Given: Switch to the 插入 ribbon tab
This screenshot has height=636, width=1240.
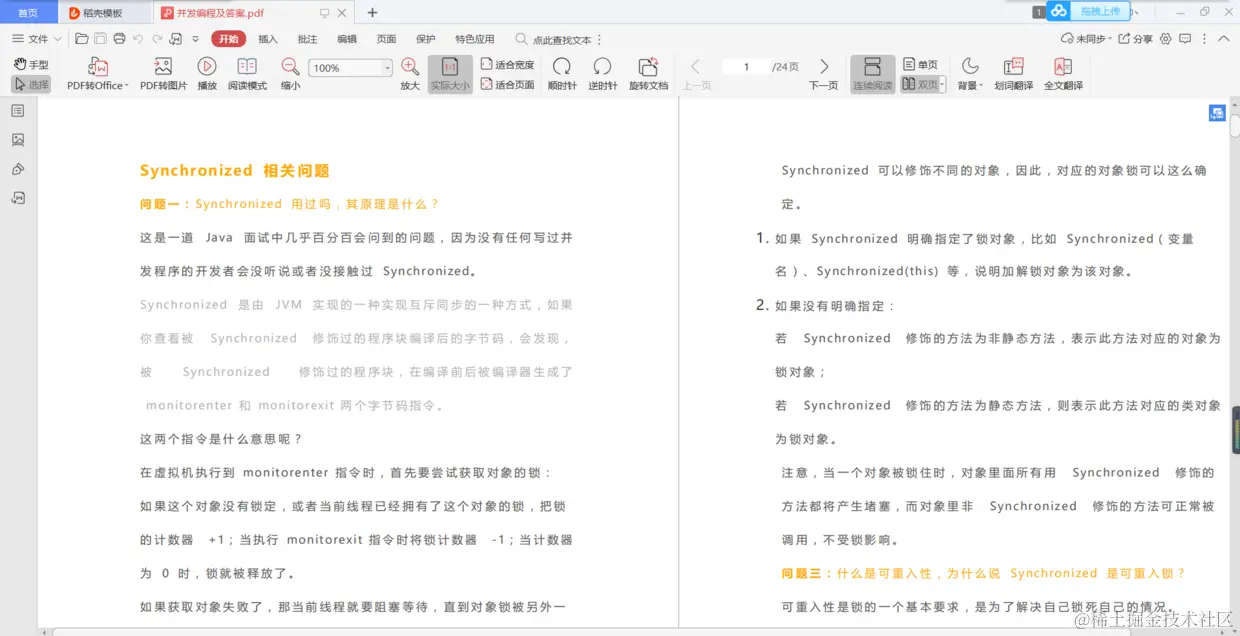Looking at the screenshot, I should [268, 39].
